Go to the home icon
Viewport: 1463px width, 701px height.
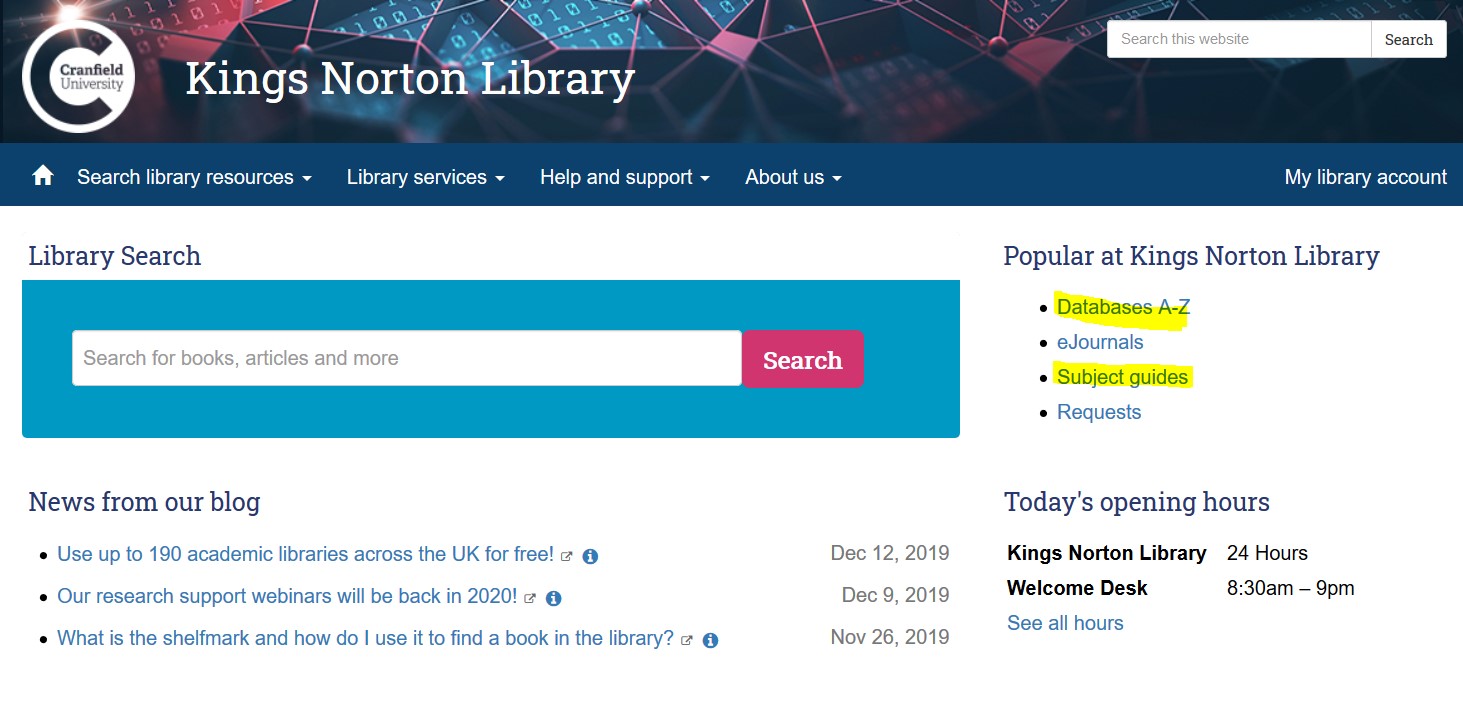43,176
